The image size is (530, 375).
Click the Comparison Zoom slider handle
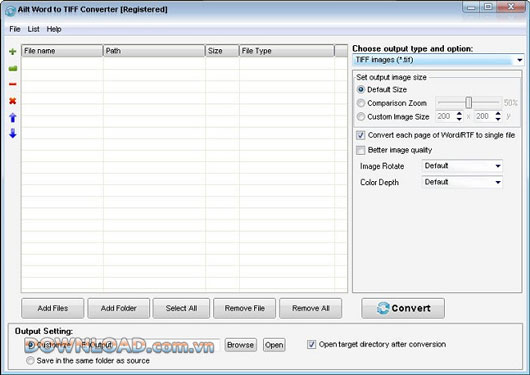click(468, 102)
